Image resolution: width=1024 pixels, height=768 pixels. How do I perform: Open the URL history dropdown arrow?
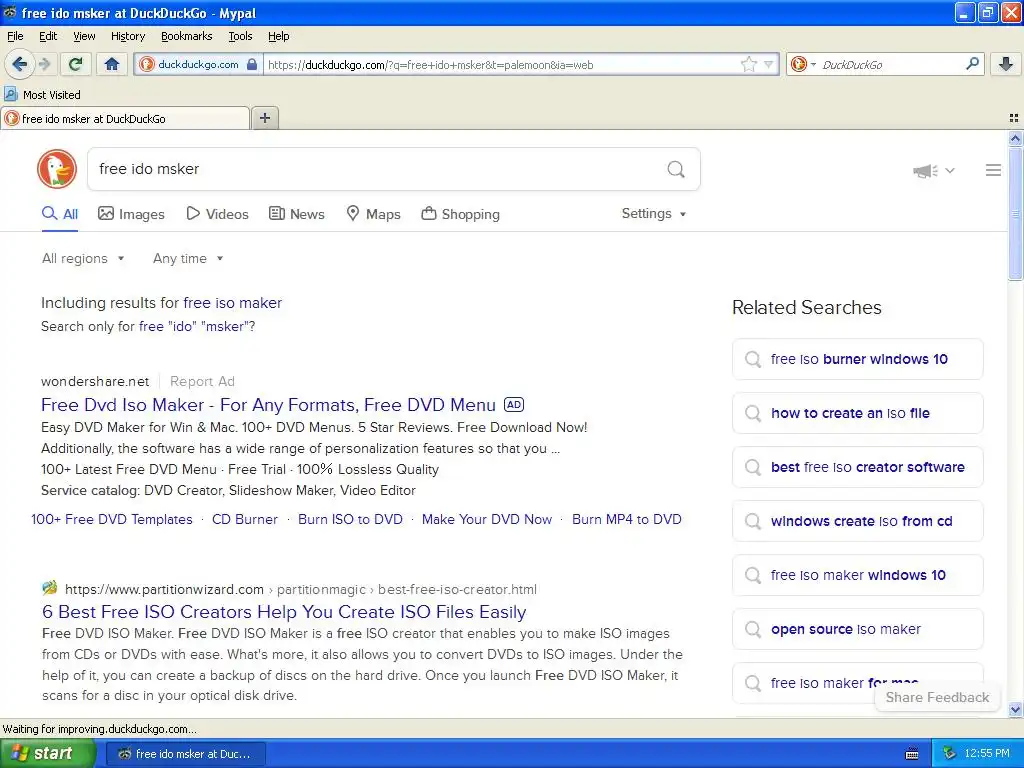coord(769,64)
